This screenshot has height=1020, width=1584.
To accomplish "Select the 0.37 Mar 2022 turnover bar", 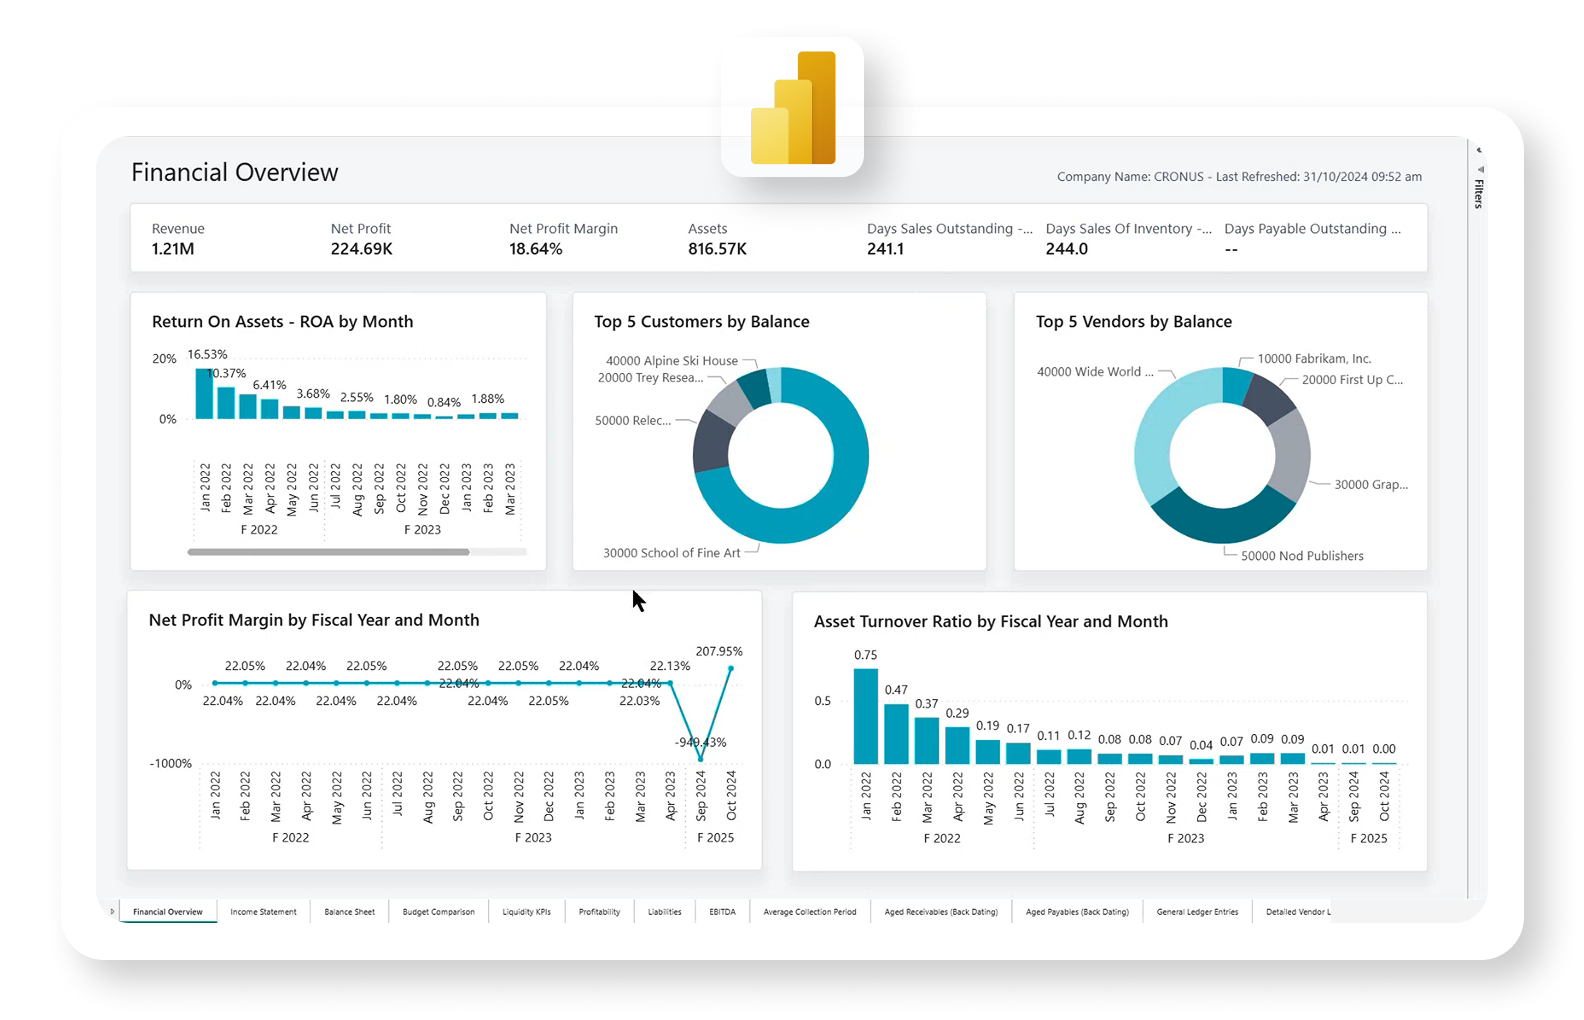I will pos(927,741).
